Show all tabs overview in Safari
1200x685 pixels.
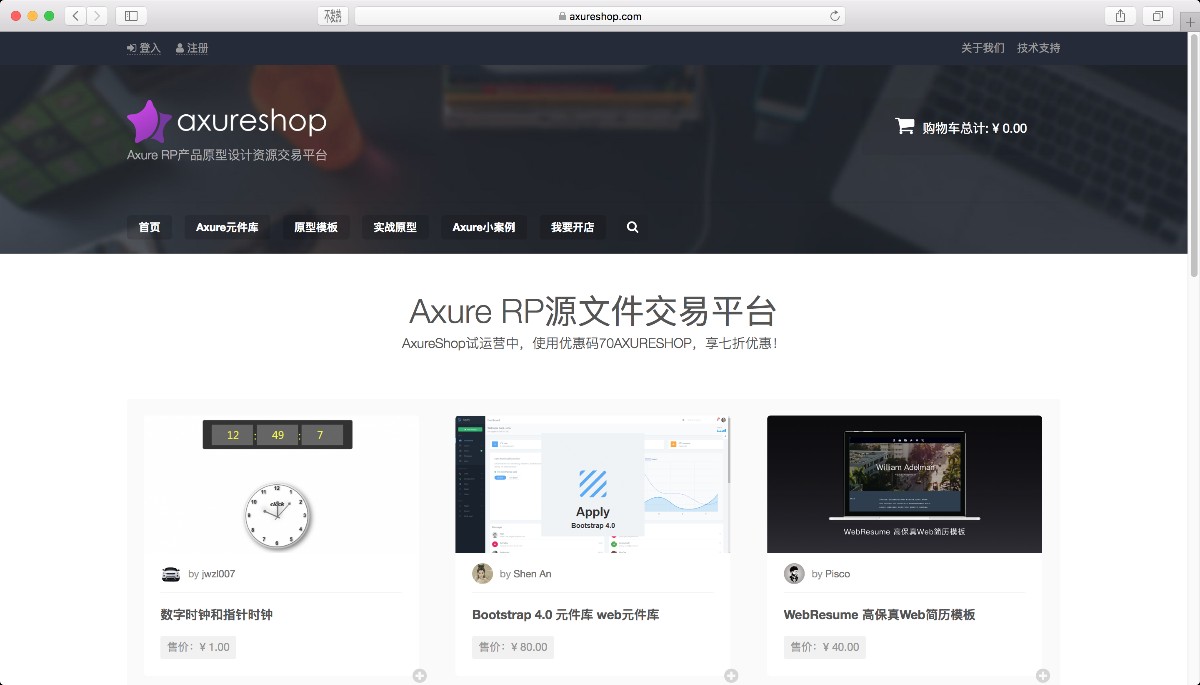[1158, 16]
